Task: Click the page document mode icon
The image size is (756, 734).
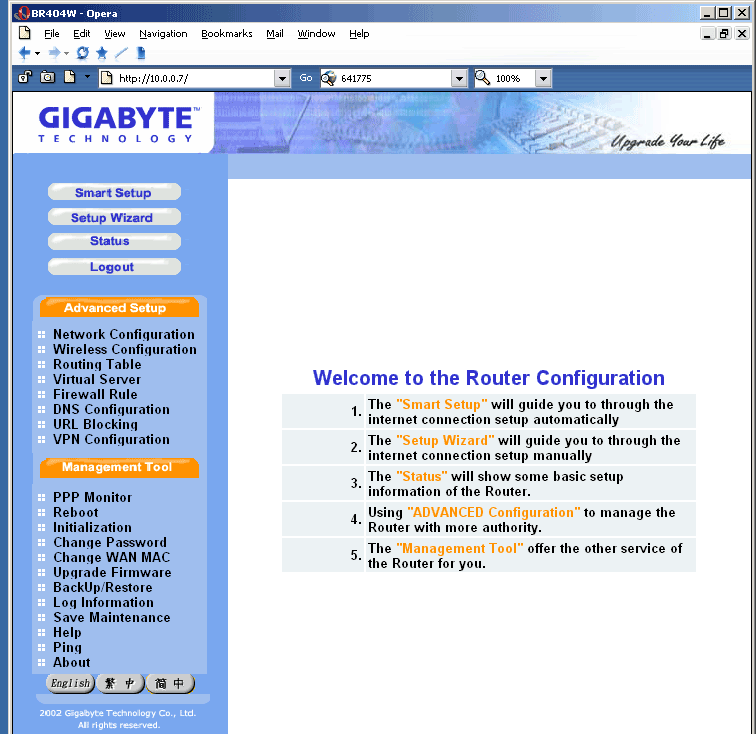Action: pyautogui.click(x=70, y=77)
